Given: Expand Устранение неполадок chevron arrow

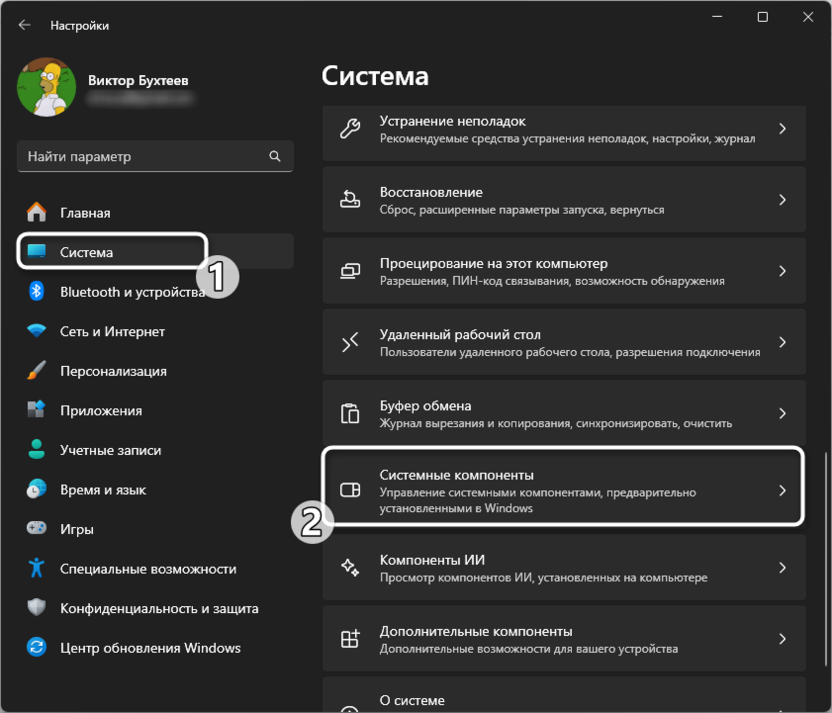Looking at the screenshot, I should [782, 129].
